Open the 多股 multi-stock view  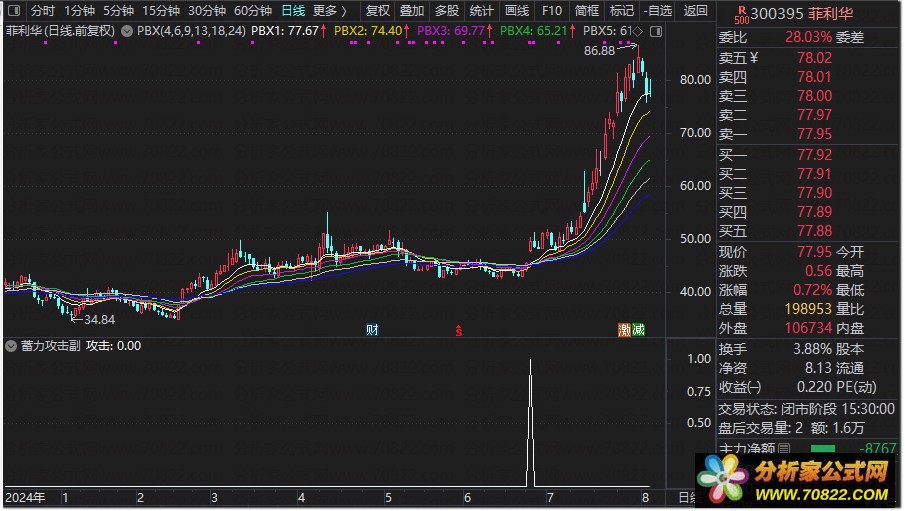pyautogui.click(x=447, y=10)
